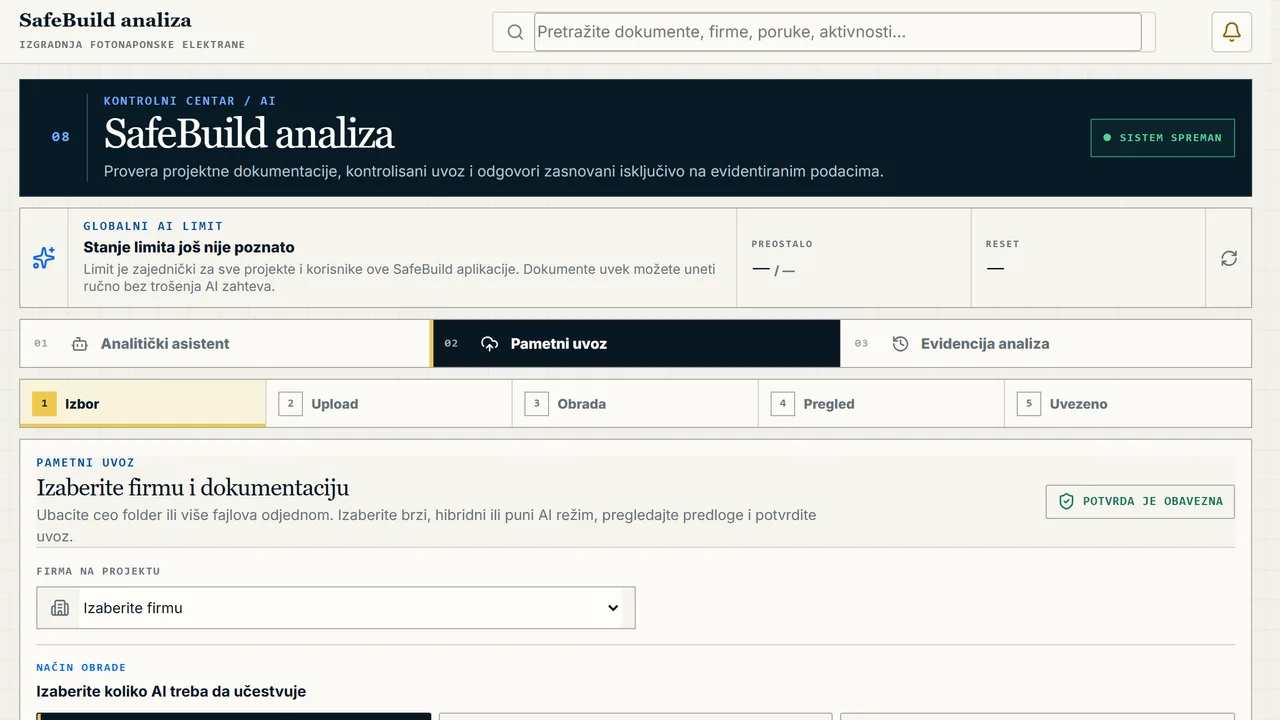Screen dimensions: 1280x720
Task: Click the notification bell icon
Action: [1231, 32]
